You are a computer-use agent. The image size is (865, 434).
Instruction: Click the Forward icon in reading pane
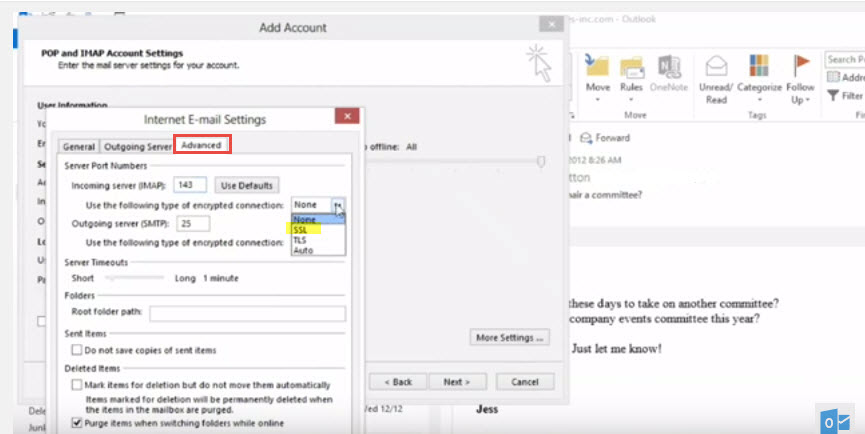pos(586,138)
